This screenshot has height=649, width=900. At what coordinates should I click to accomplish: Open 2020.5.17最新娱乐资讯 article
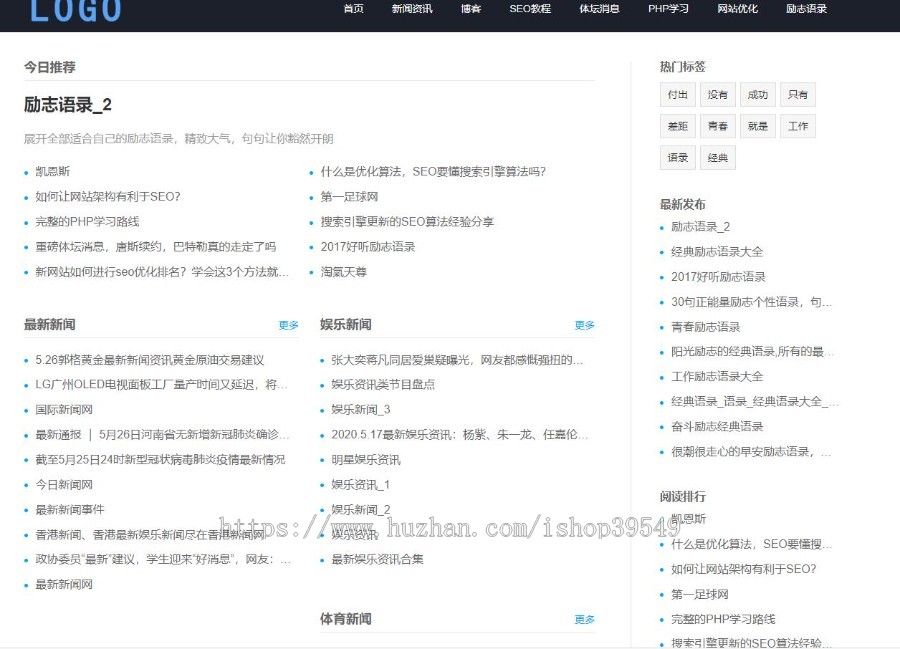click(459, 434)
